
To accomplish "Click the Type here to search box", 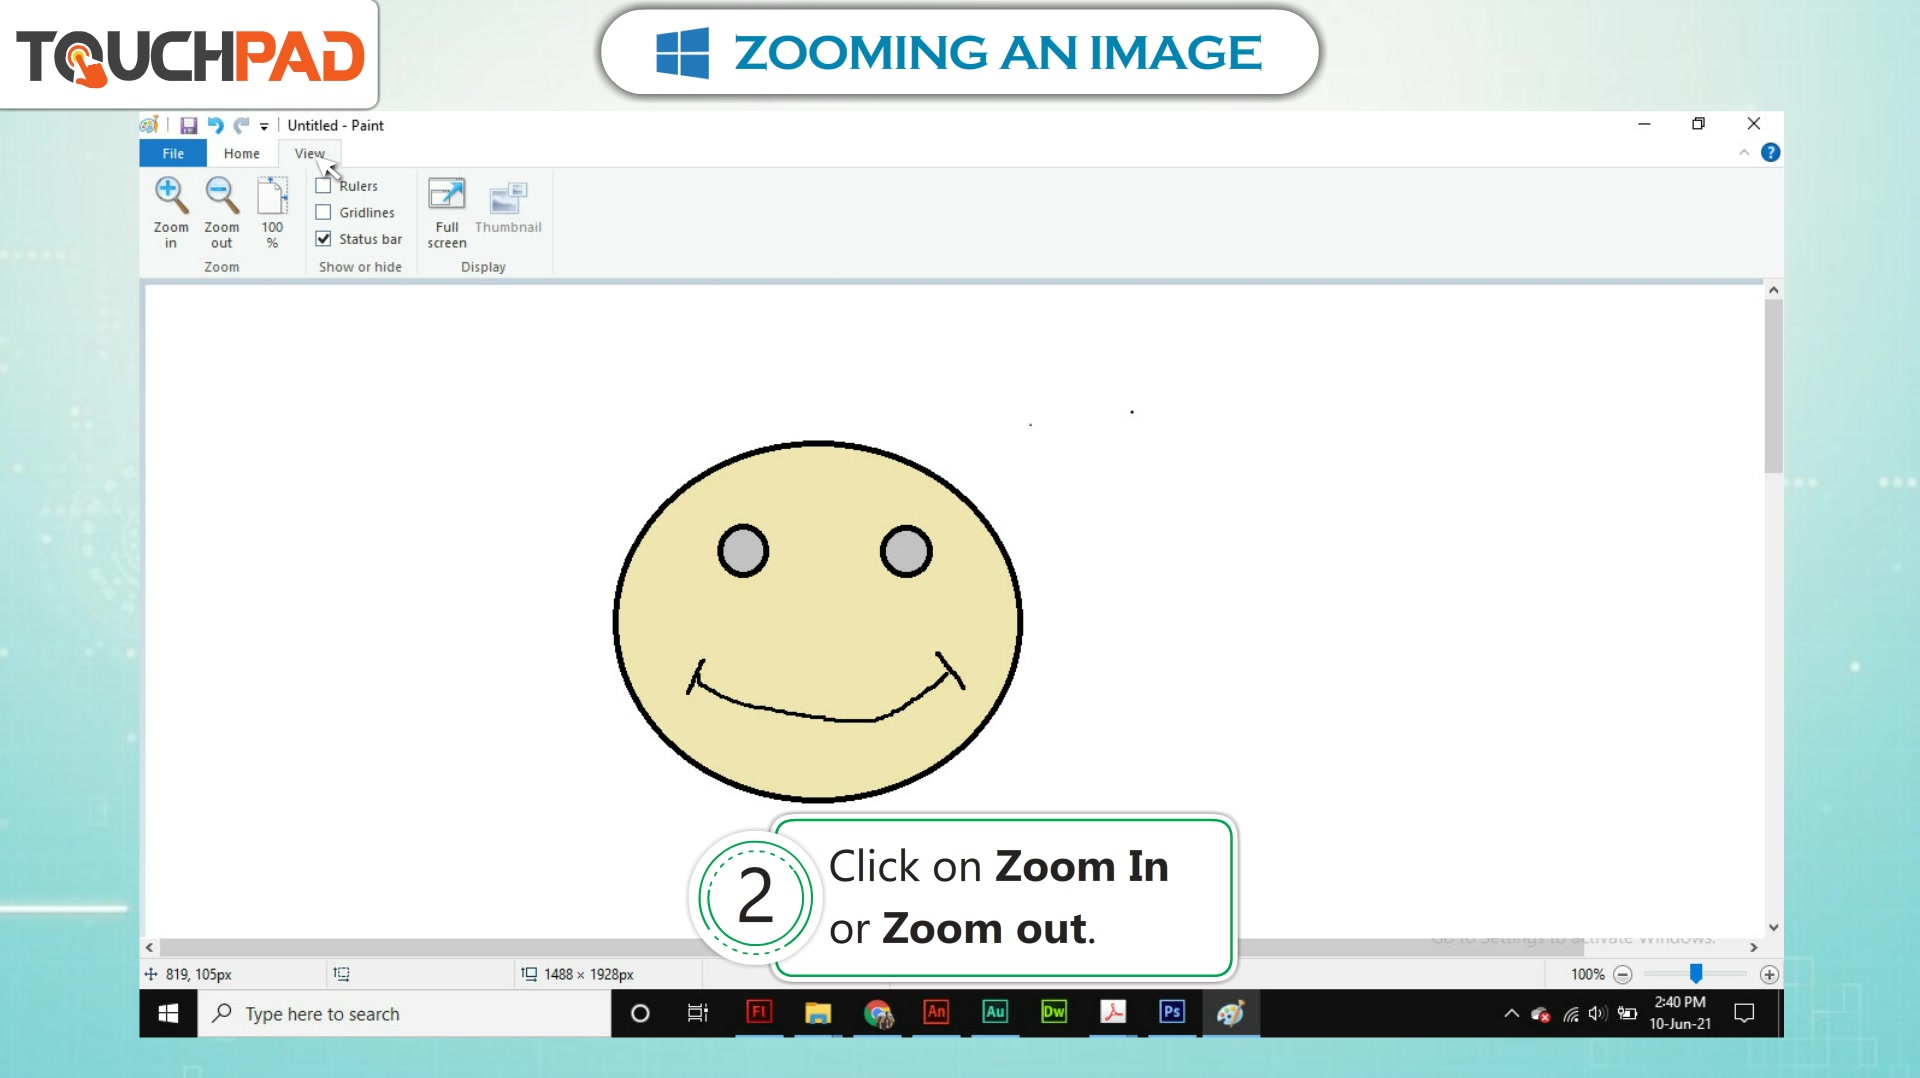I will [x=404, y=1013].
